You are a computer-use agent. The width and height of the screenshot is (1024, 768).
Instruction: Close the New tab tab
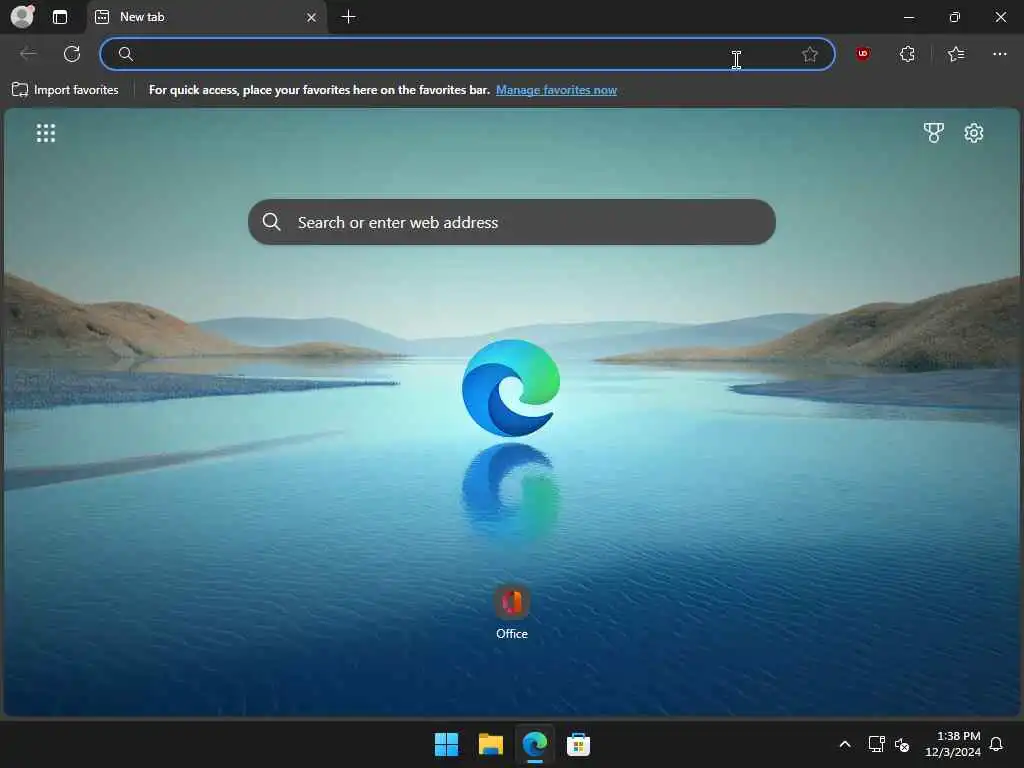(312, 18)
